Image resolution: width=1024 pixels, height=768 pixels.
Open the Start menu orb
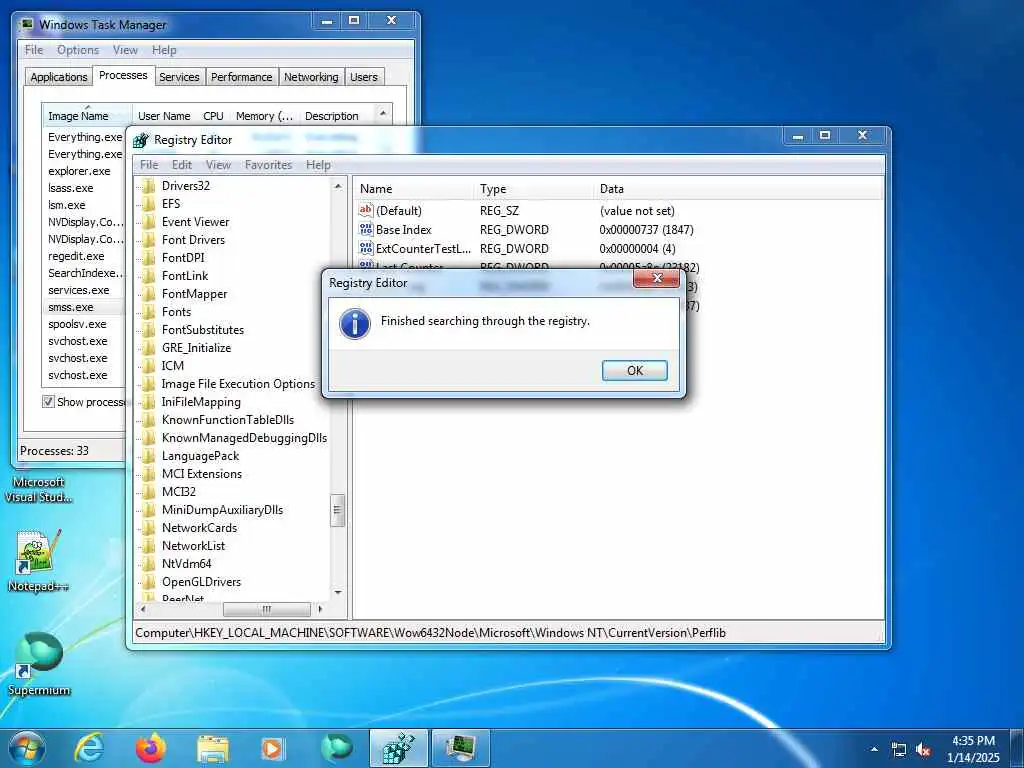click(x=25, y=748)
